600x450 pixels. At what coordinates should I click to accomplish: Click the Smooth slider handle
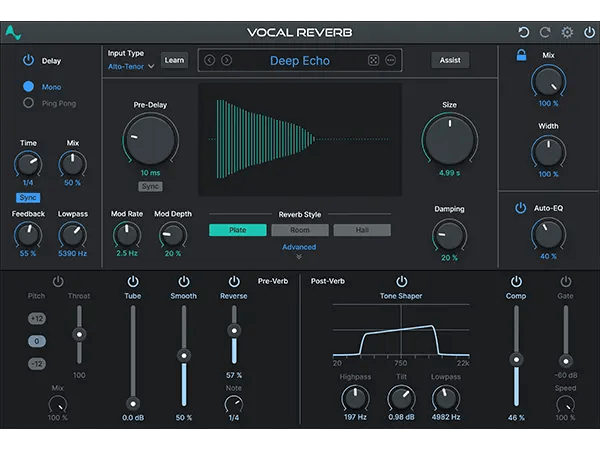point(184,355)
